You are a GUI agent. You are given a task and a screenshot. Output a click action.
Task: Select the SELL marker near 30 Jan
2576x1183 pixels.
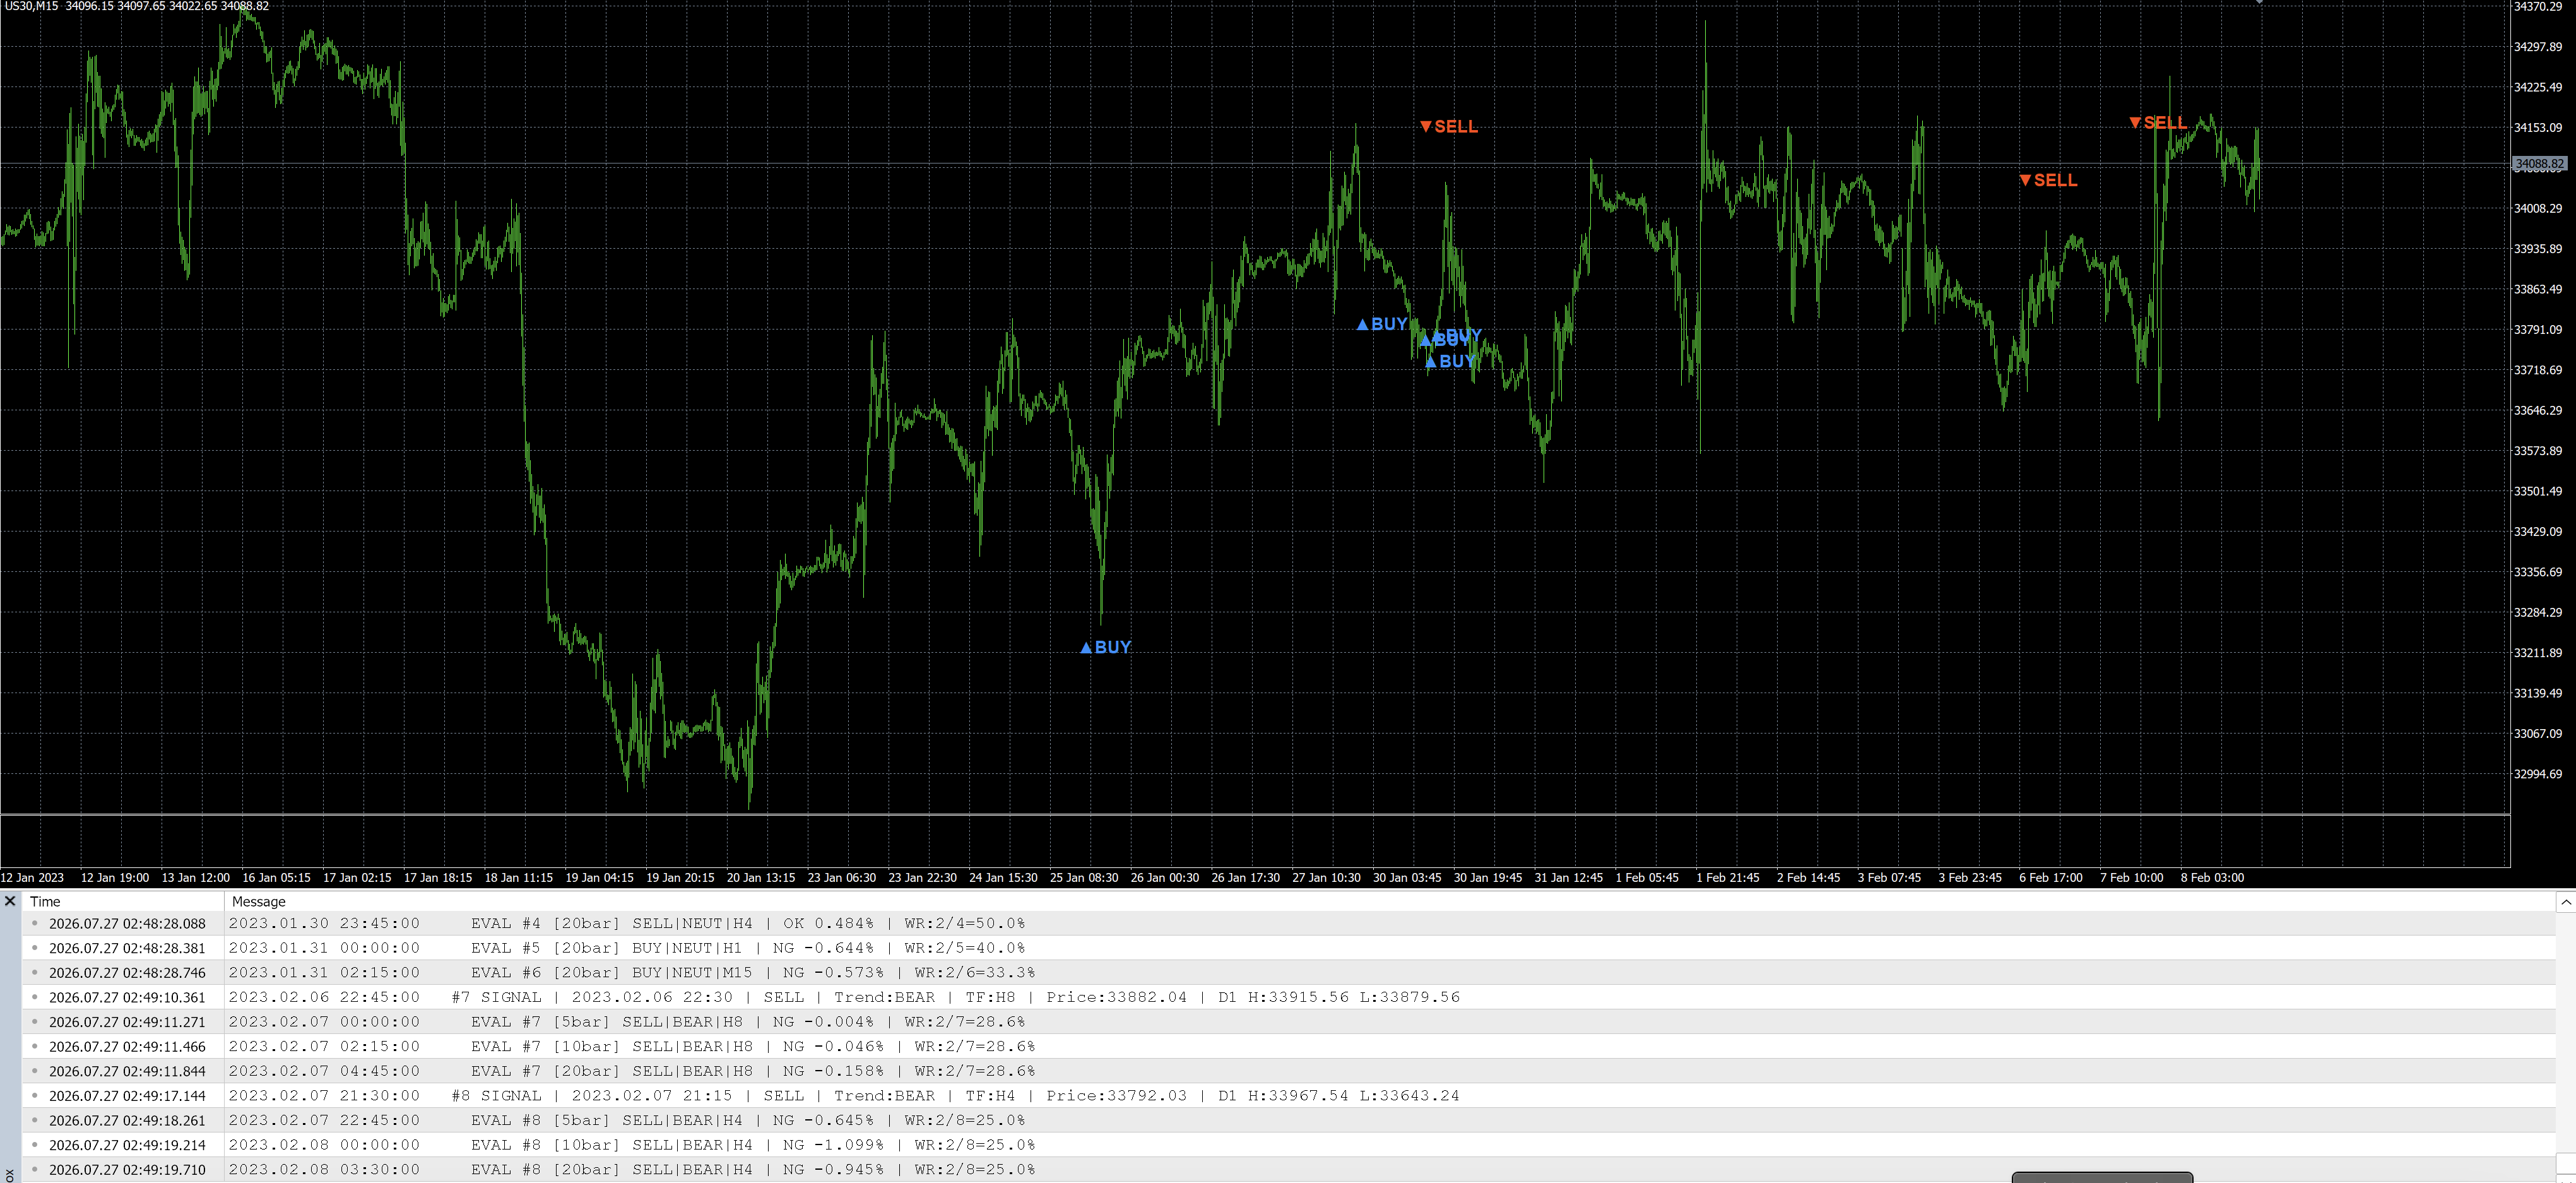coord(1448,126)
